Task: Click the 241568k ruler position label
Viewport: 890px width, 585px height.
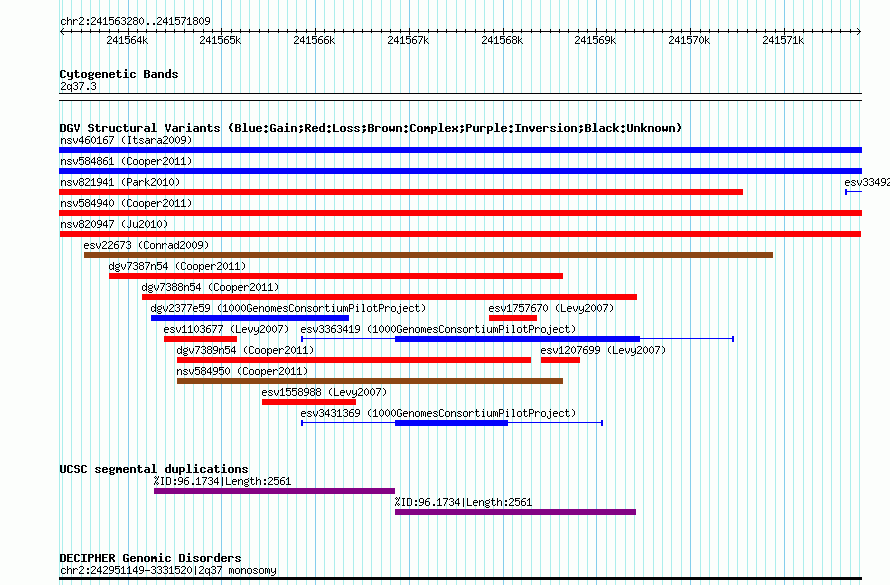Action: tap(502, 40)
